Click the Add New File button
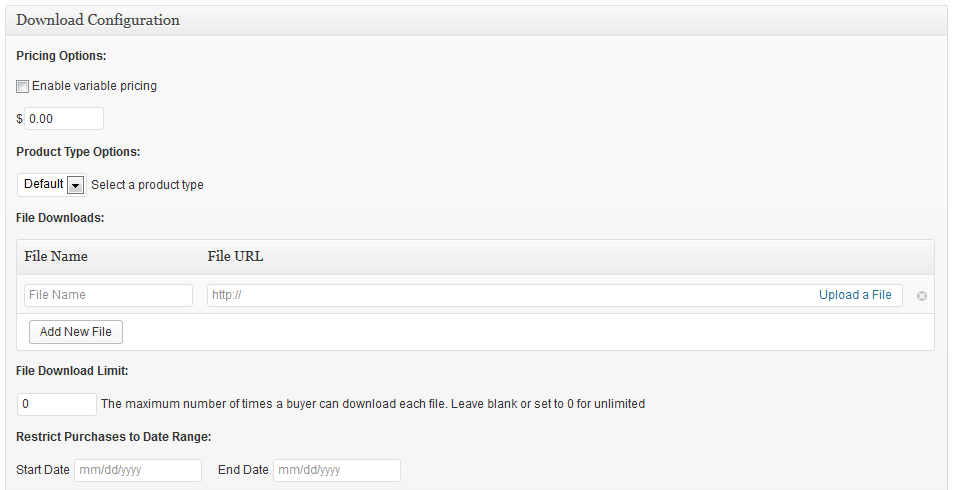Image resolution: width=955 pixels, height=490 pixels. tap(76, 332)
